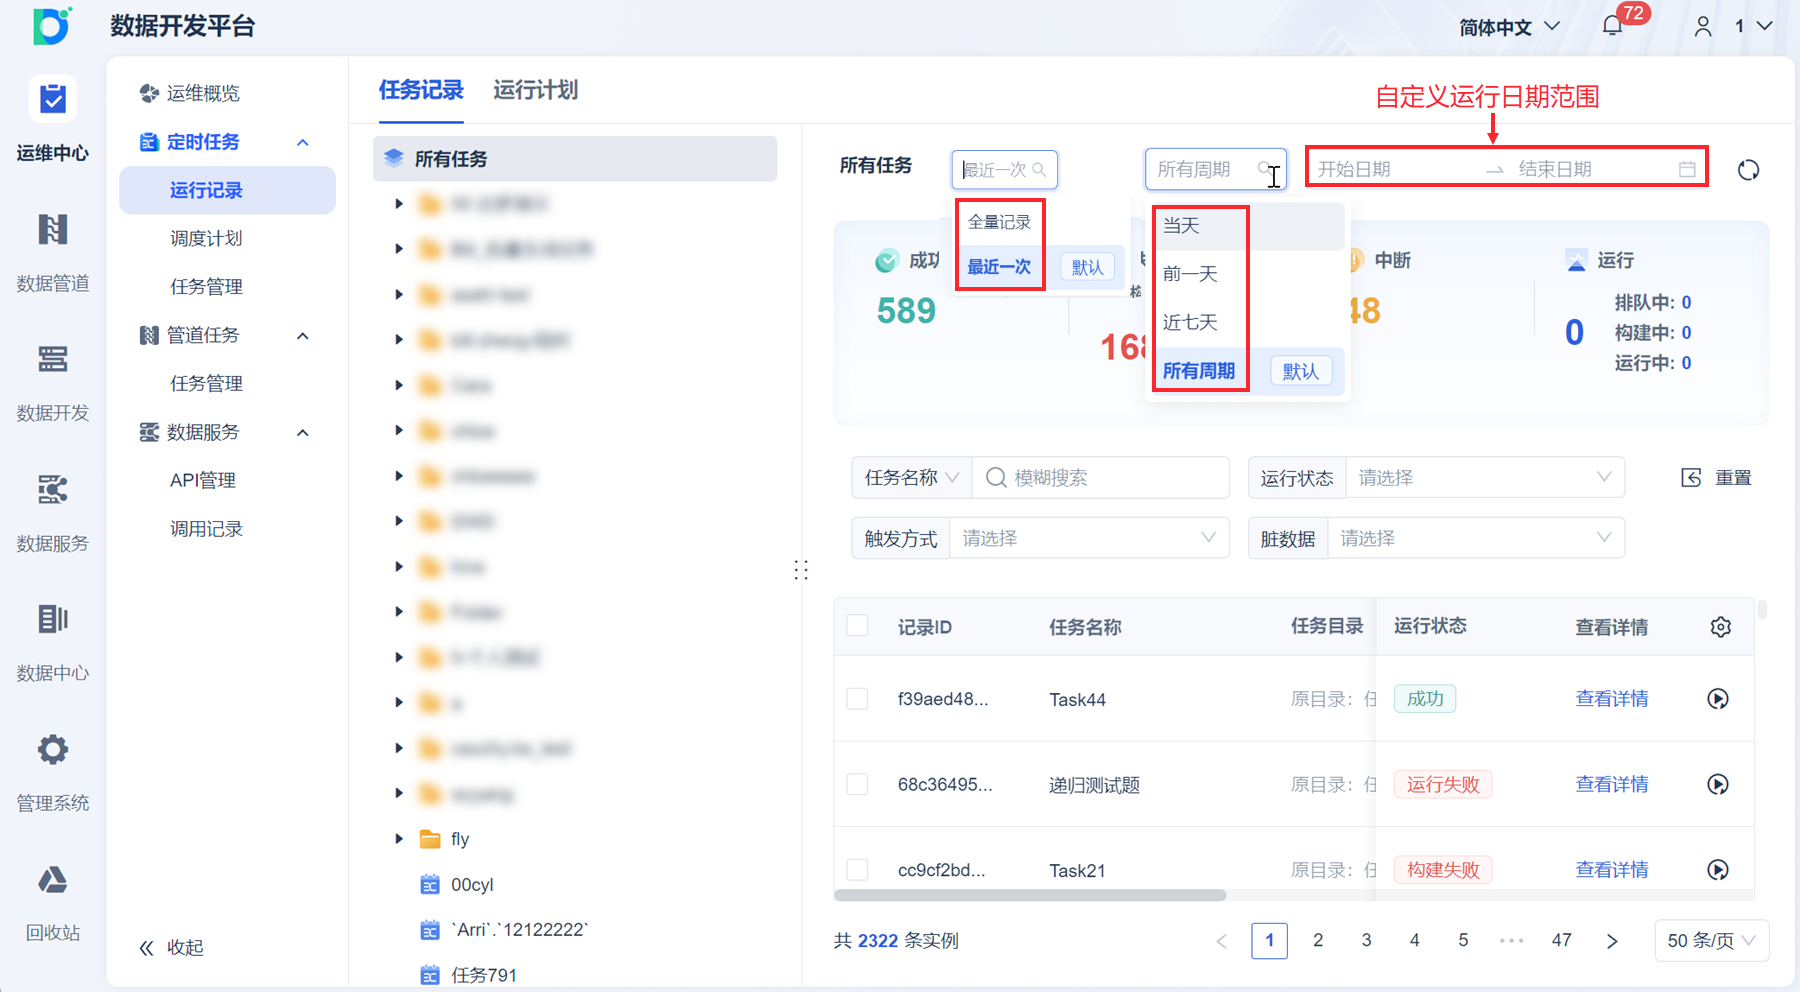Image resolution: width=1800 pixels, height=992 pixels.
Task: Rerun Task21 with play icon
Action: click(x=1718, y=870)
